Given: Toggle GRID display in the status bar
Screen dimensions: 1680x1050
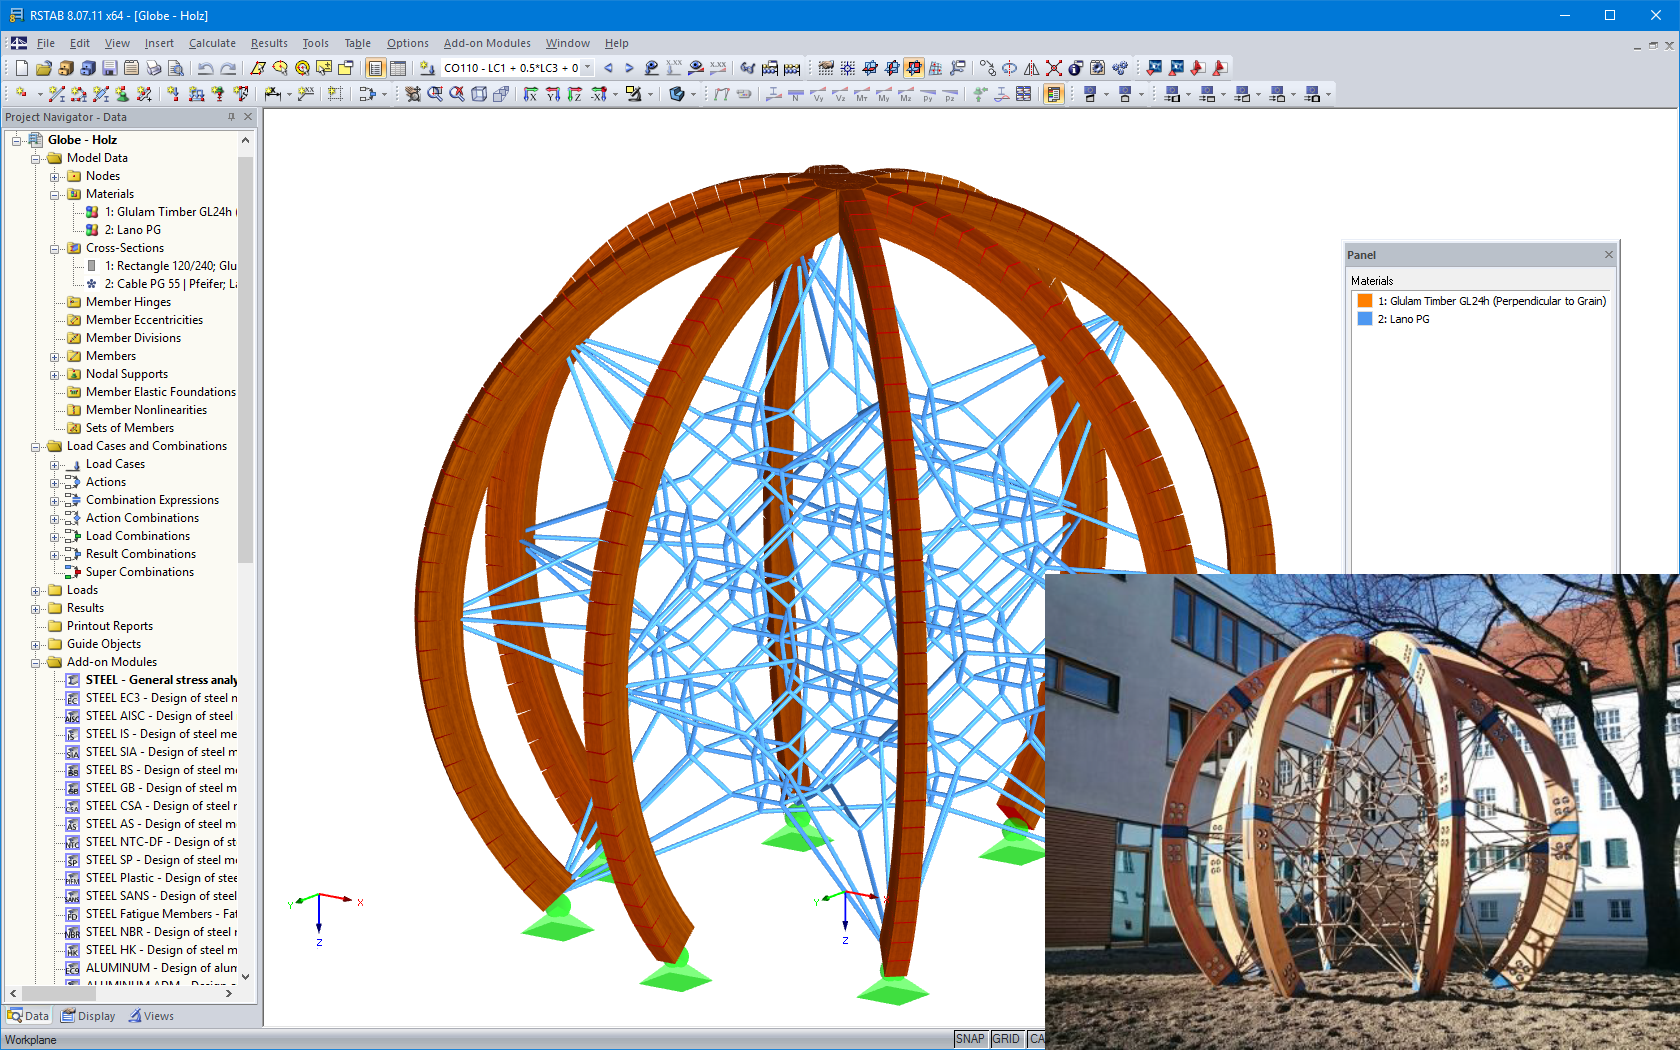Looking at the screenshot, I should pyautogui.click(x=1007, y=1039).
